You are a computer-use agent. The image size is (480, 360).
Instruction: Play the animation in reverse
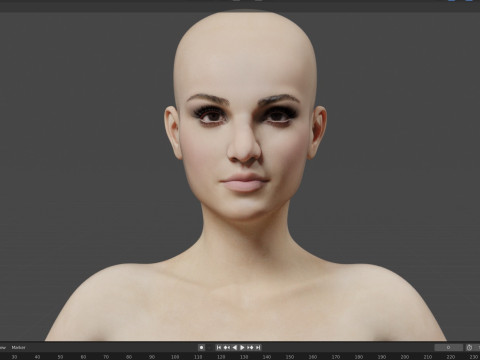click(235, 347)
